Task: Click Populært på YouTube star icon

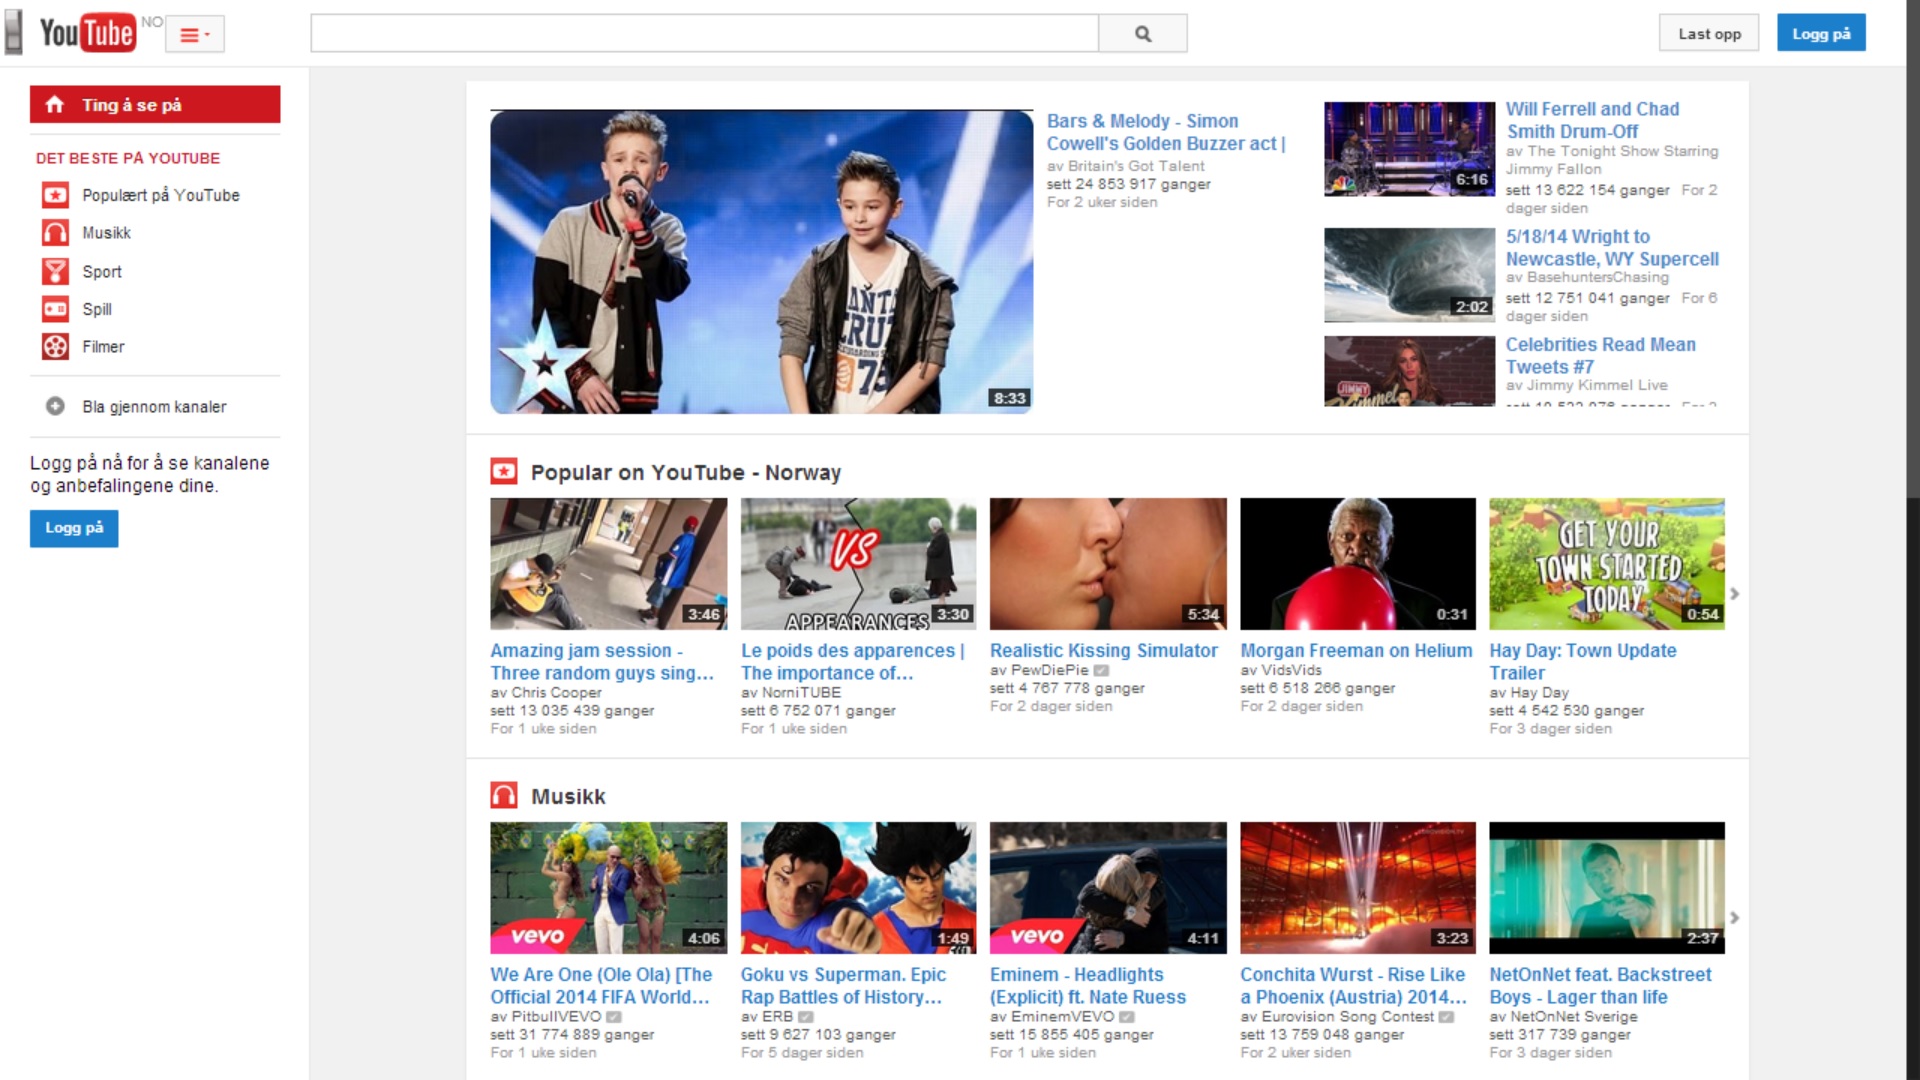Action: tap(55, 195)
